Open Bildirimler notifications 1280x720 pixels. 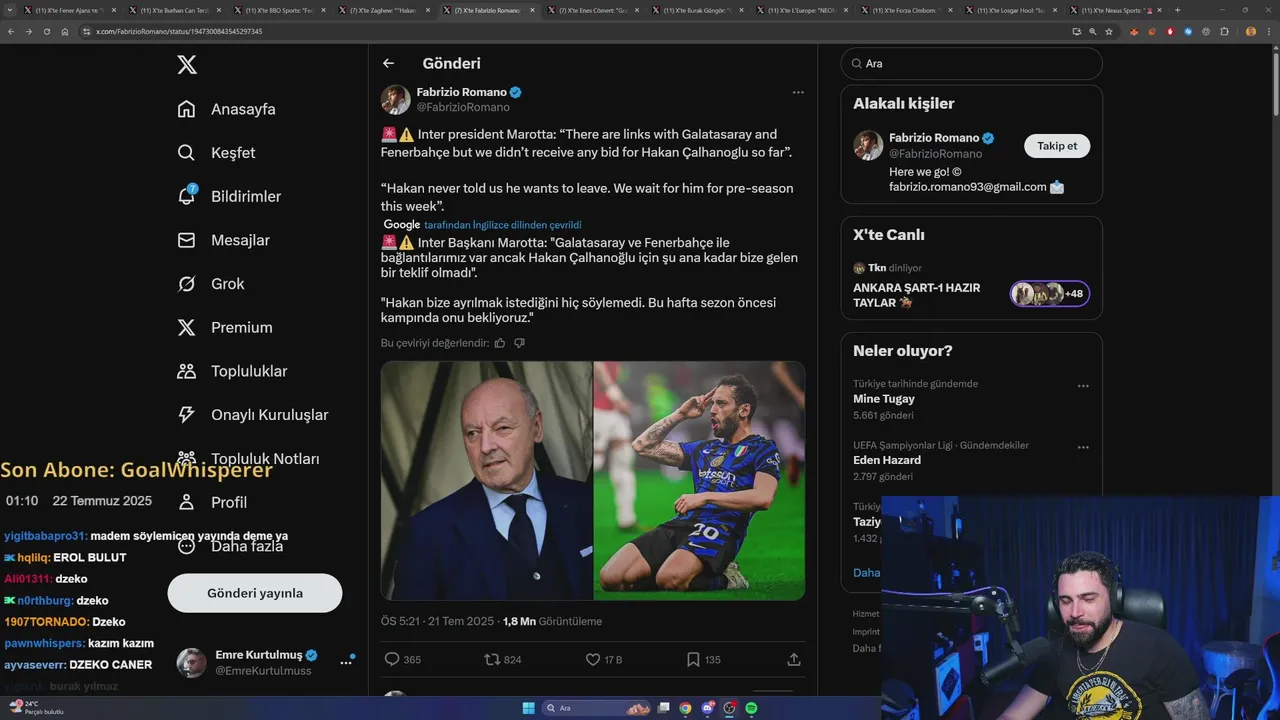[x=229, y=196]
